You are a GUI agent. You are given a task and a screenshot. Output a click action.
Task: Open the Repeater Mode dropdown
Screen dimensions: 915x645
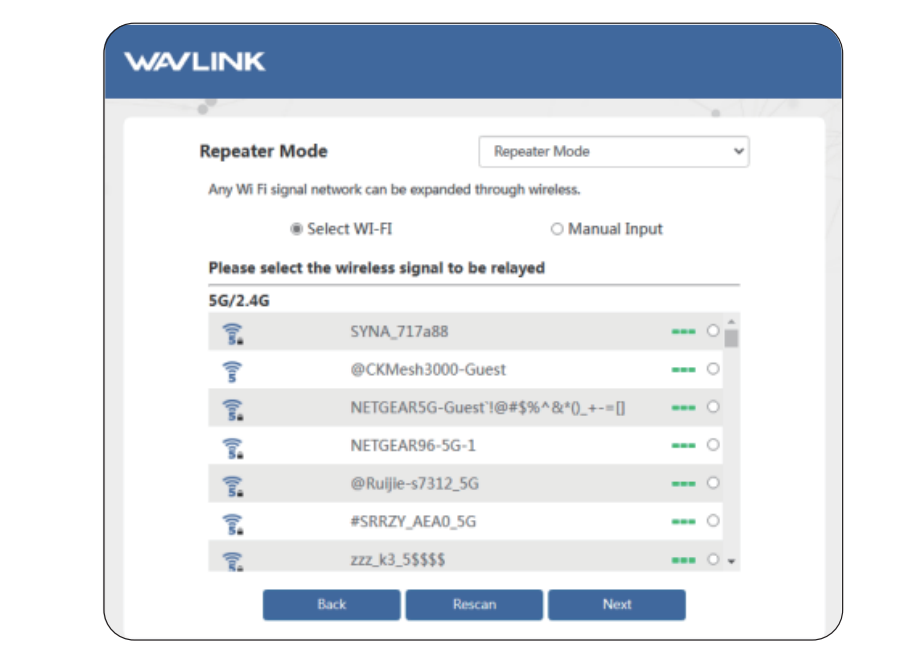(x=613, y=152)
